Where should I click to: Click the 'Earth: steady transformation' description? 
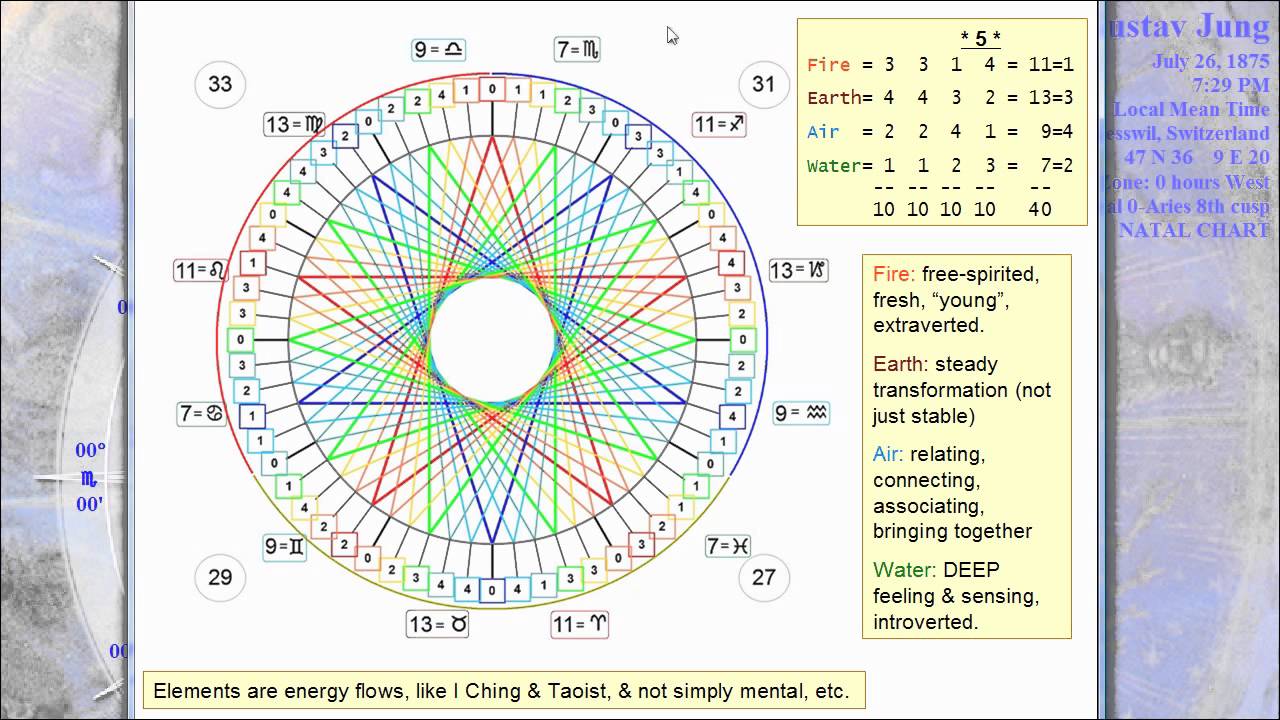point(963,390)
